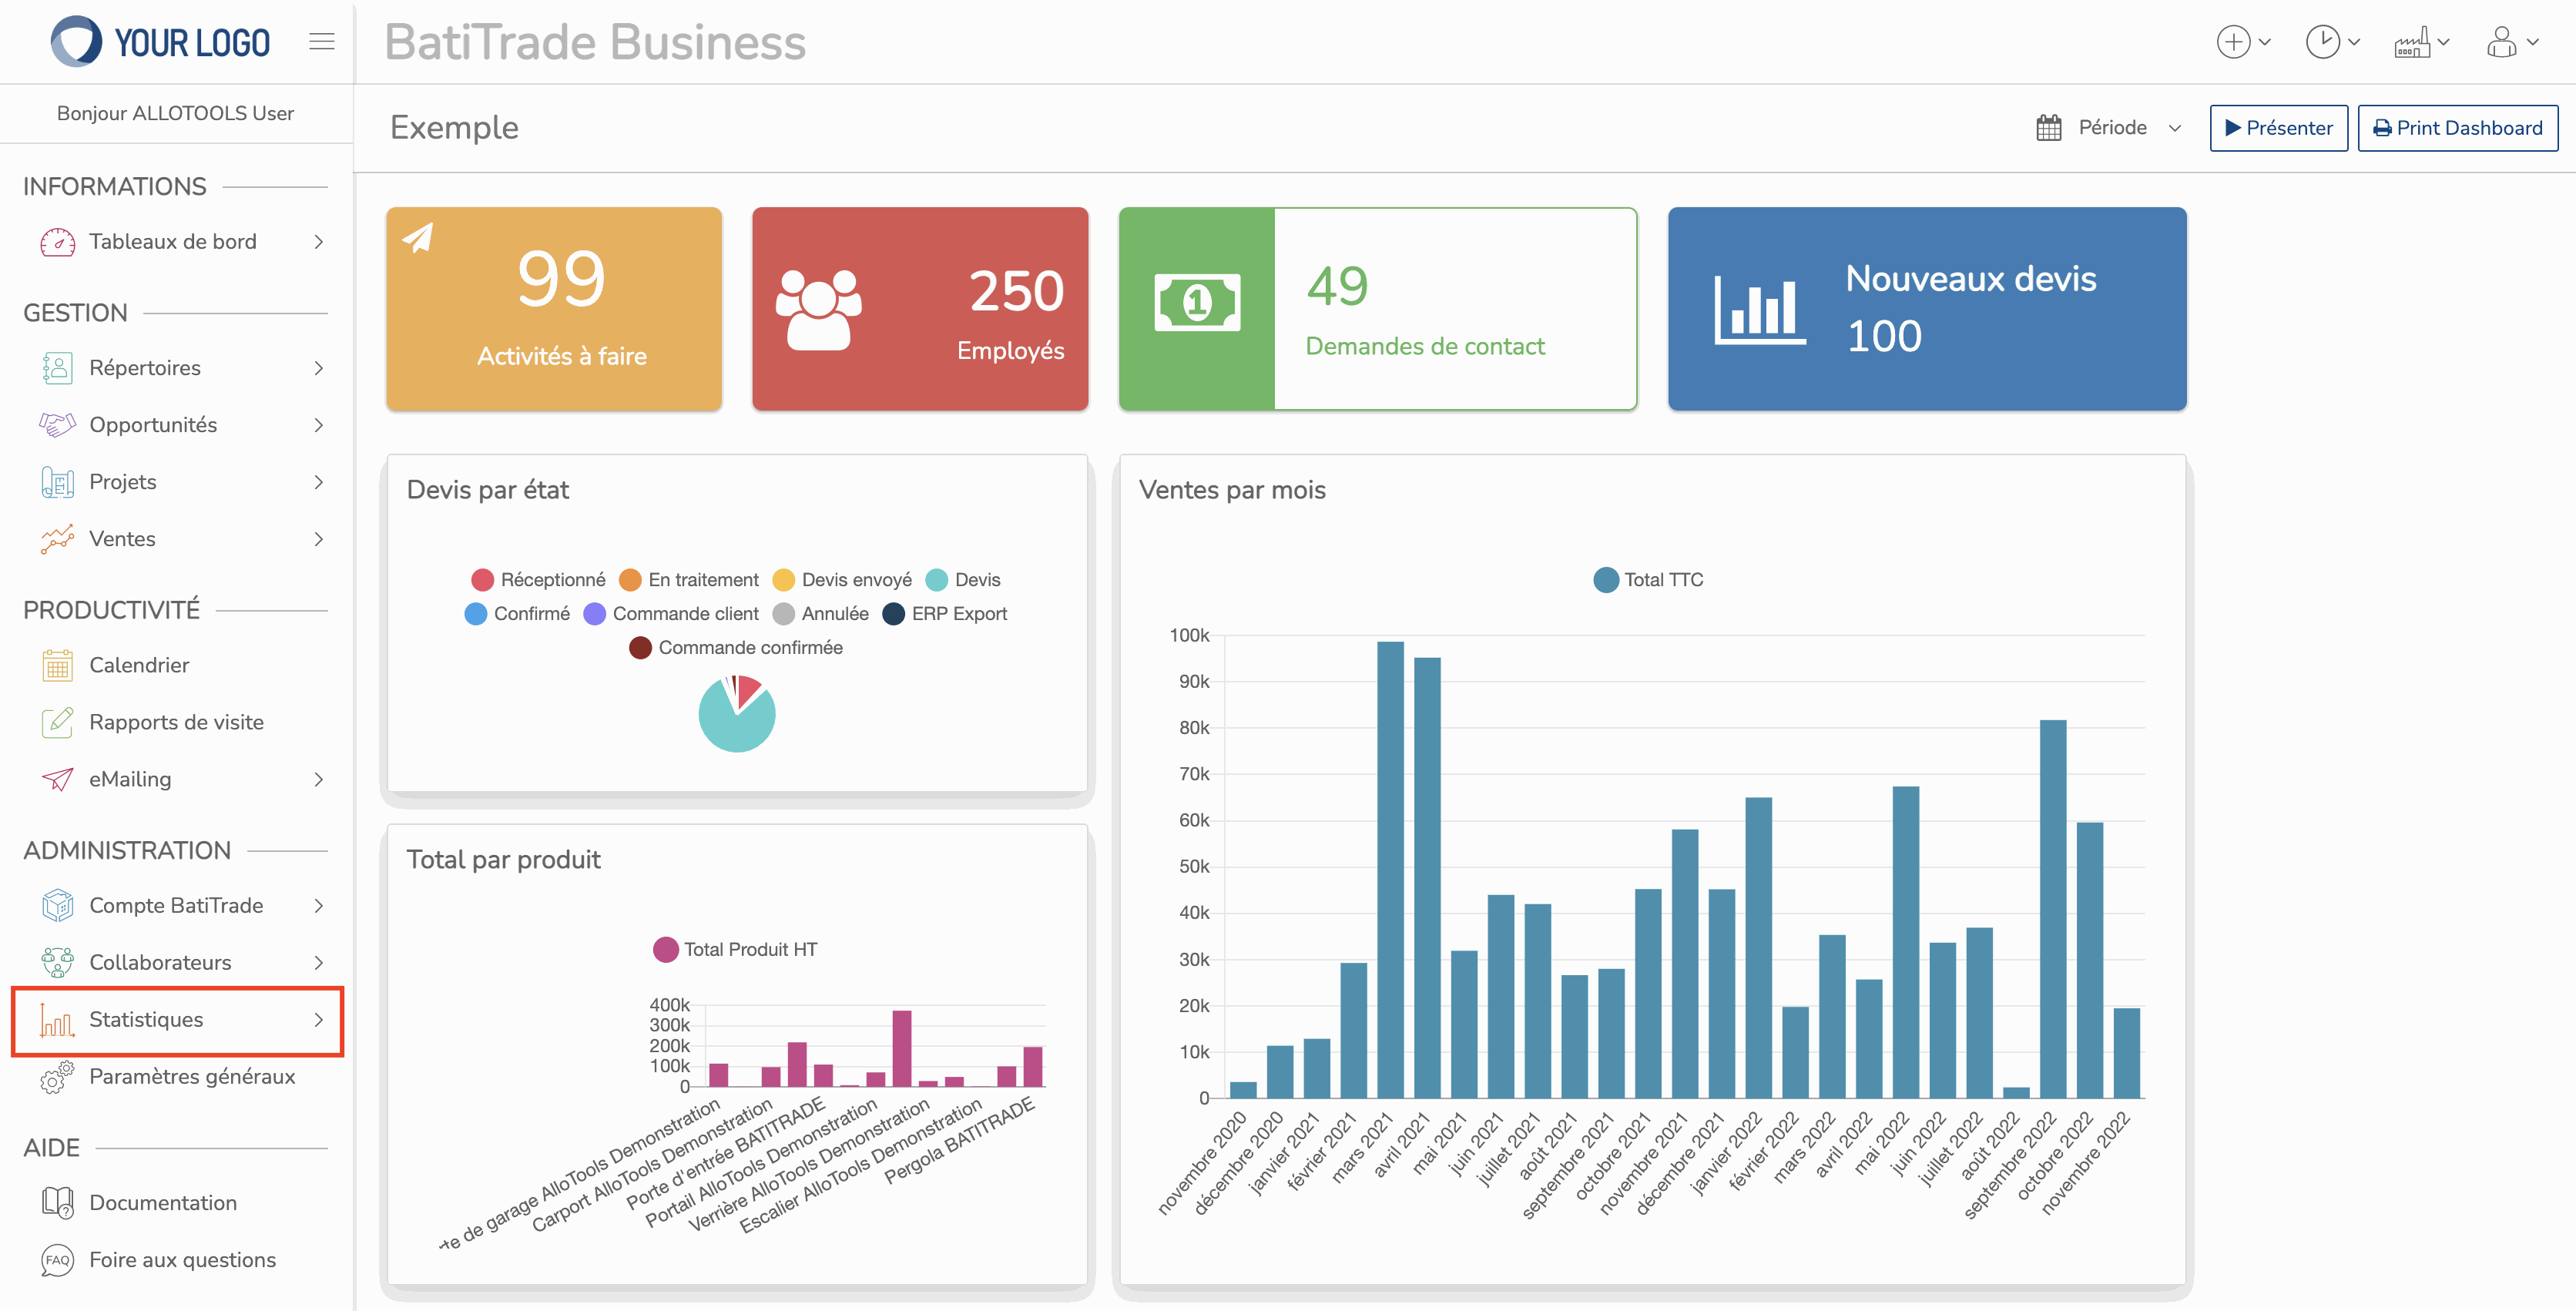Open the 250 Employés card
The width and height of the screenshot is (2576, 1311).
click(x=920, y=309)
